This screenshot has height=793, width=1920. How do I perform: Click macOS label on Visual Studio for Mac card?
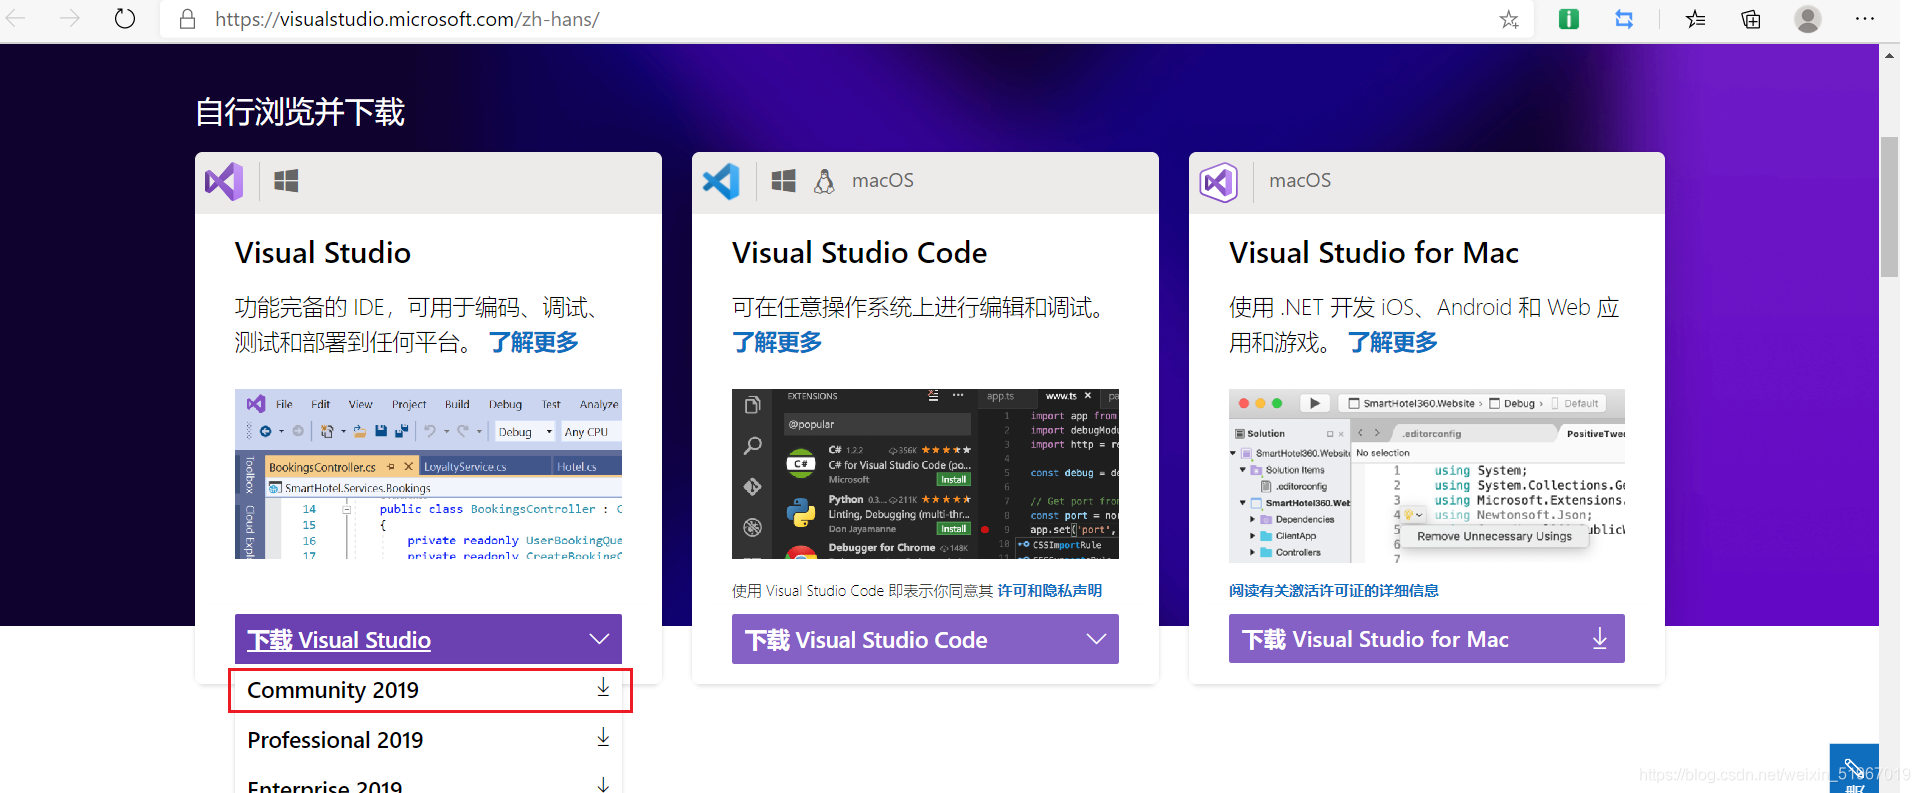[1300, 180]
